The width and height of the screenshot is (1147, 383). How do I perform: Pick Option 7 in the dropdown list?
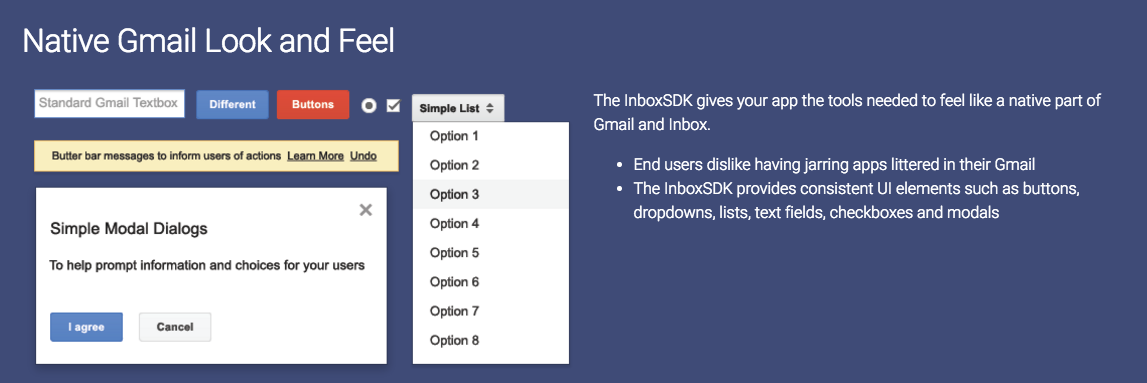point(491,311)
